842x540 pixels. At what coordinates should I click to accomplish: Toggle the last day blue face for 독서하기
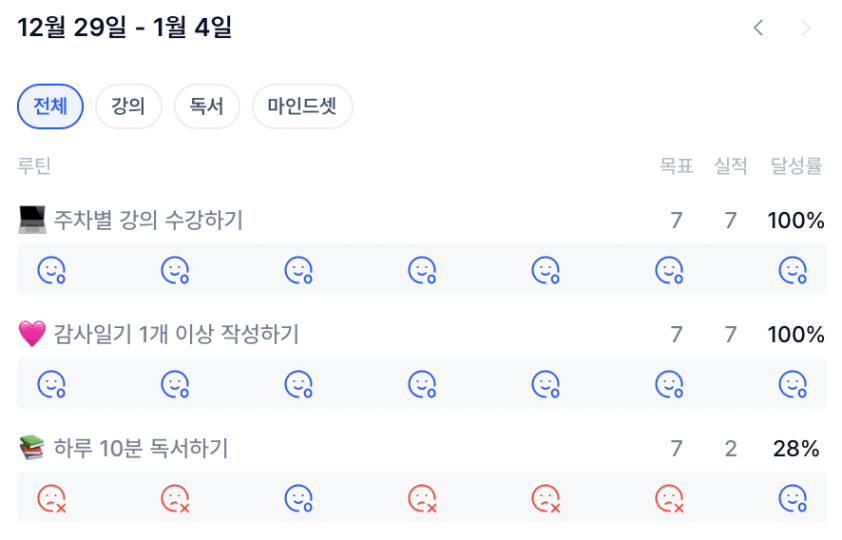coord(792,498)
